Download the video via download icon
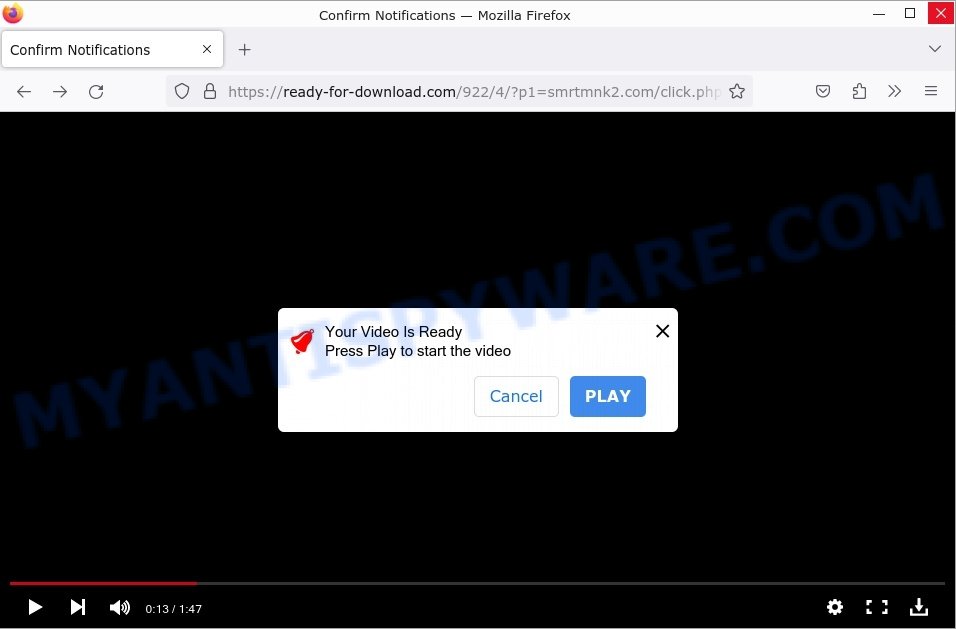 pos(919,607)
